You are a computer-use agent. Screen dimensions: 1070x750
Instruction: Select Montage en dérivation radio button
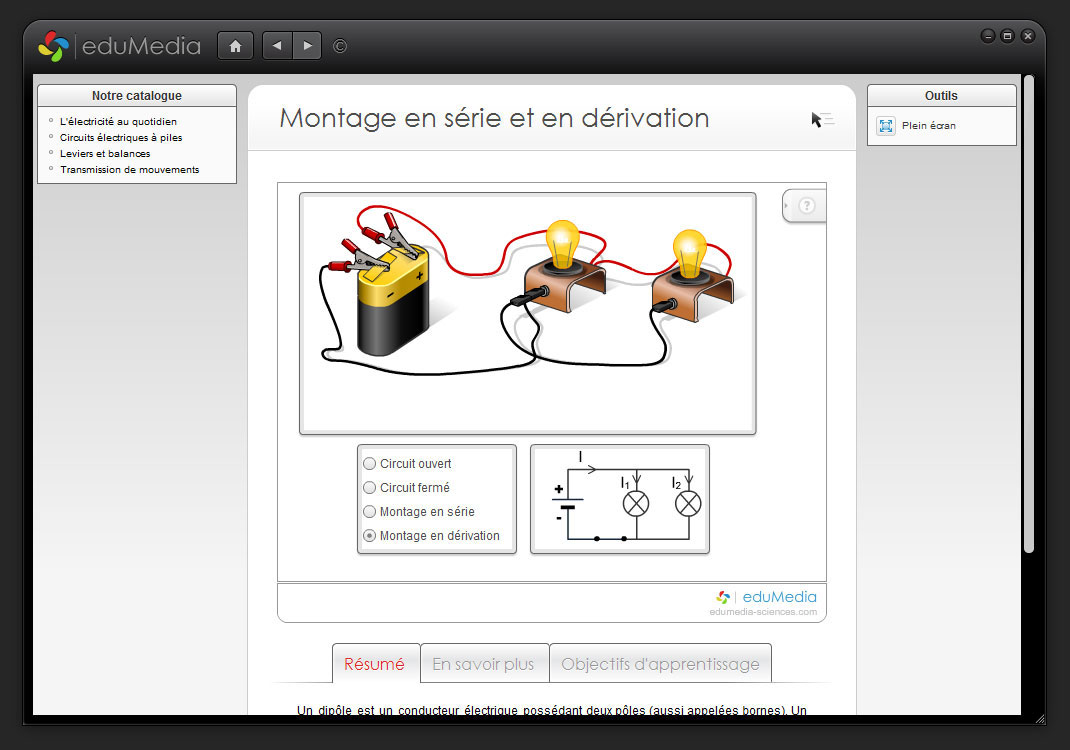coord(370,536)
